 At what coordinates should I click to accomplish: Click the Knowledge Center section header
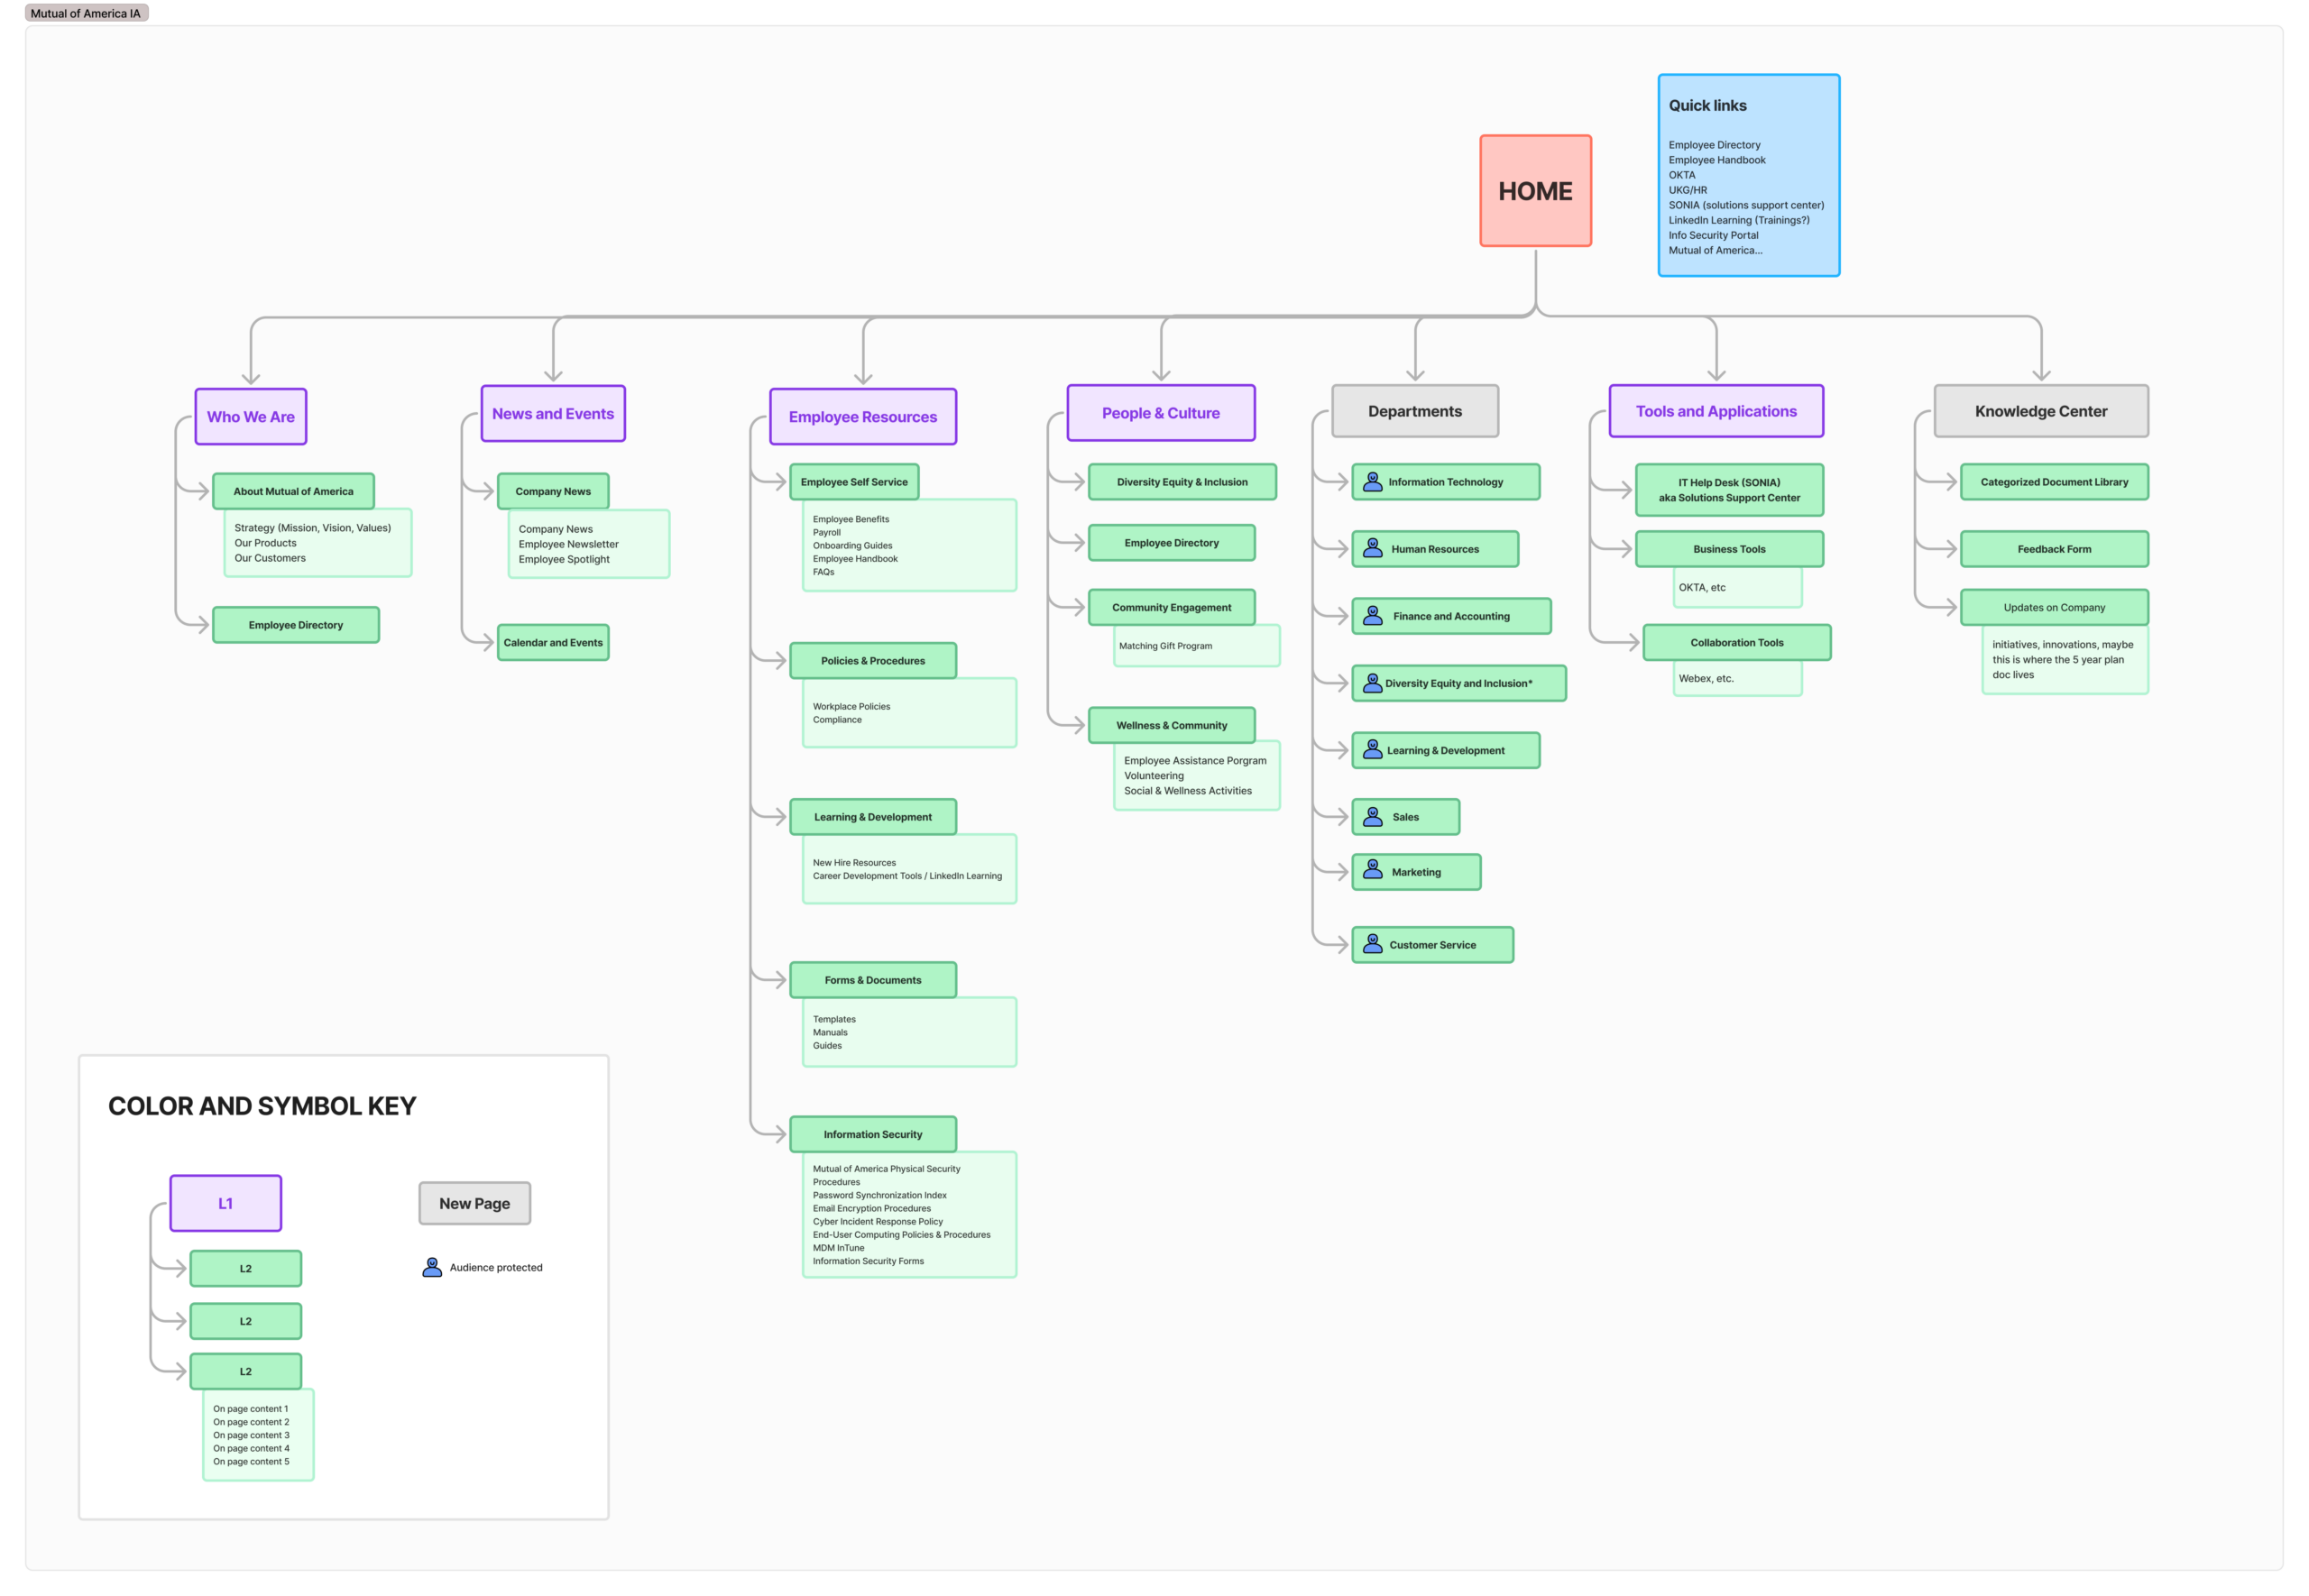coord(2040,411)
